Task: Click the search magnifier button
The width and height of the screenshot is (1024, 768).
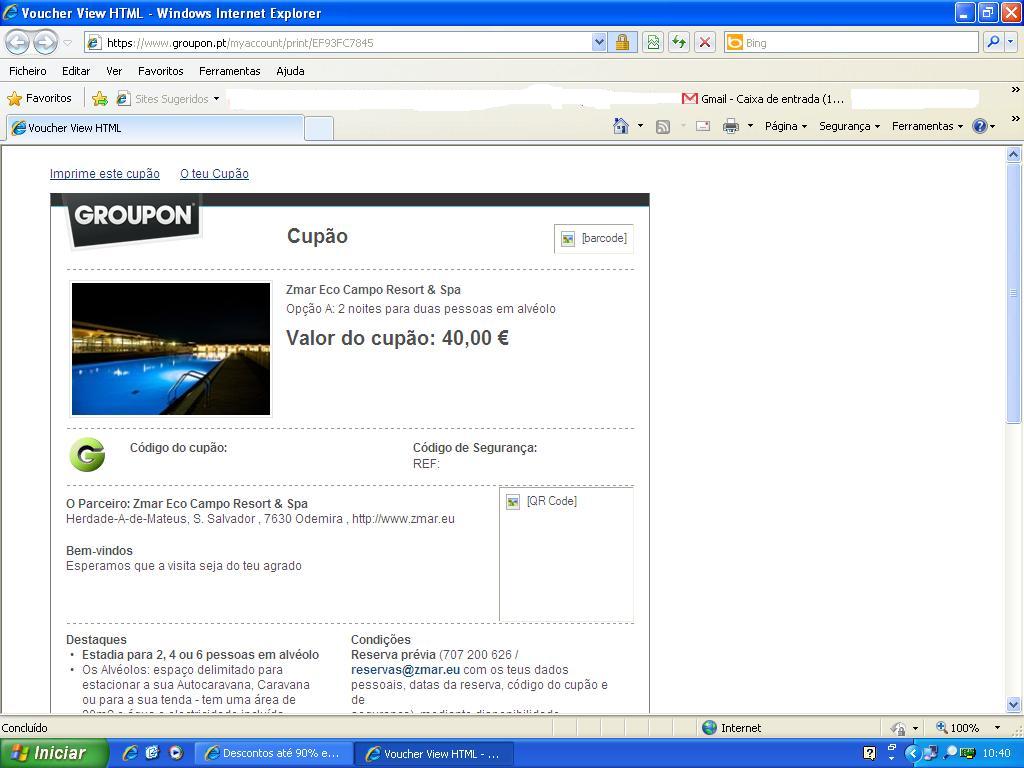Action: tap(993, 43)
